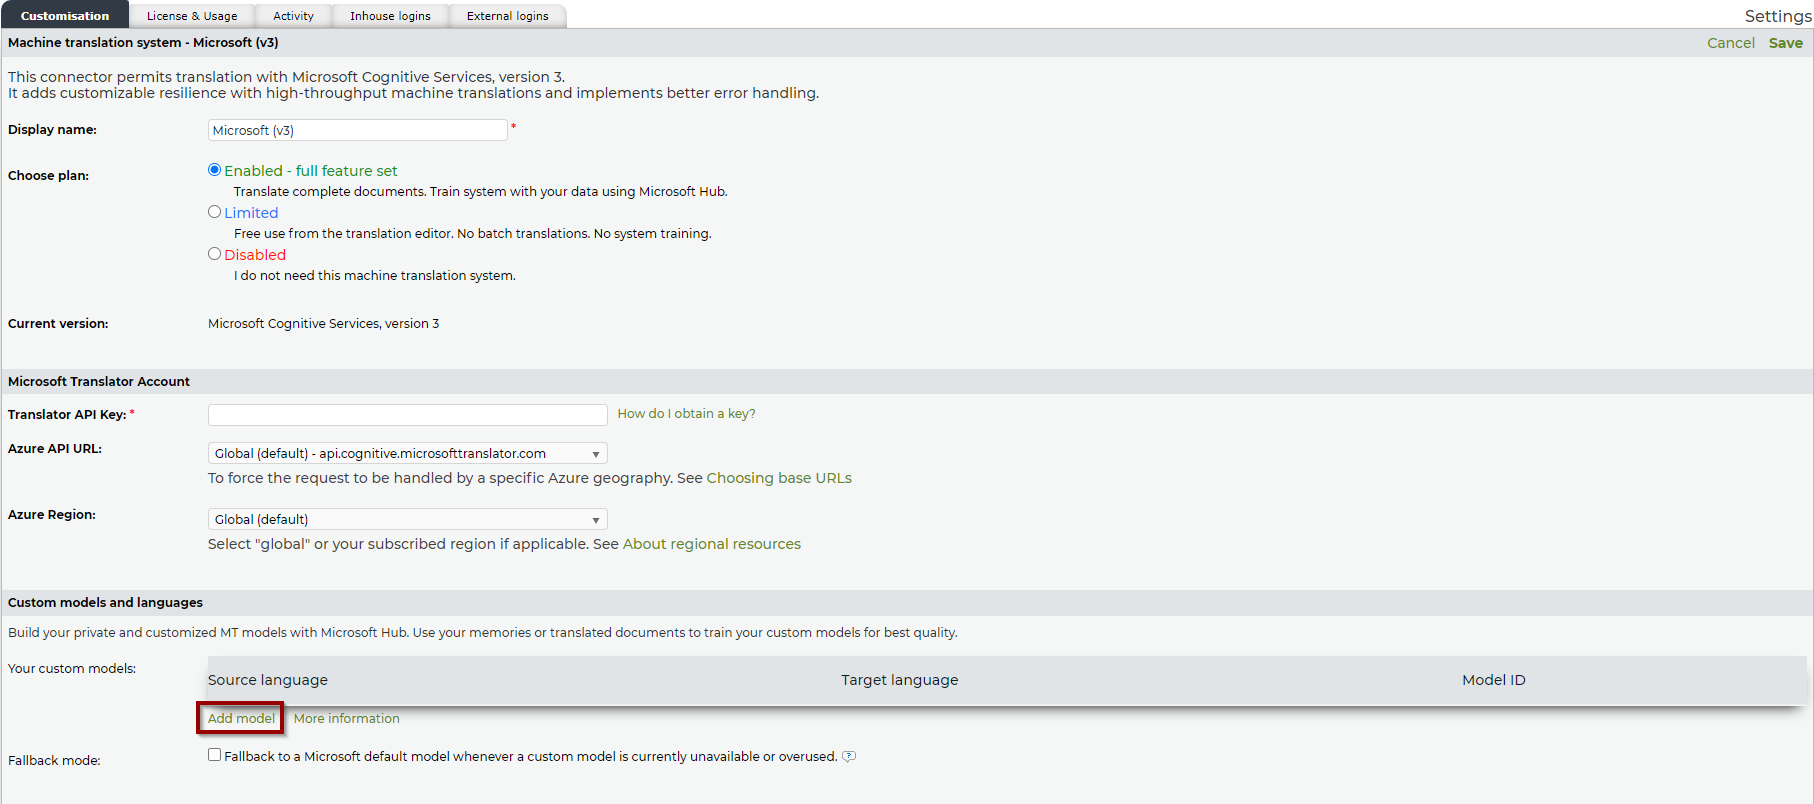Click the help icon beside the Fallback option
This screenshot has height=804, width=1814.
[x=849, y=757]
